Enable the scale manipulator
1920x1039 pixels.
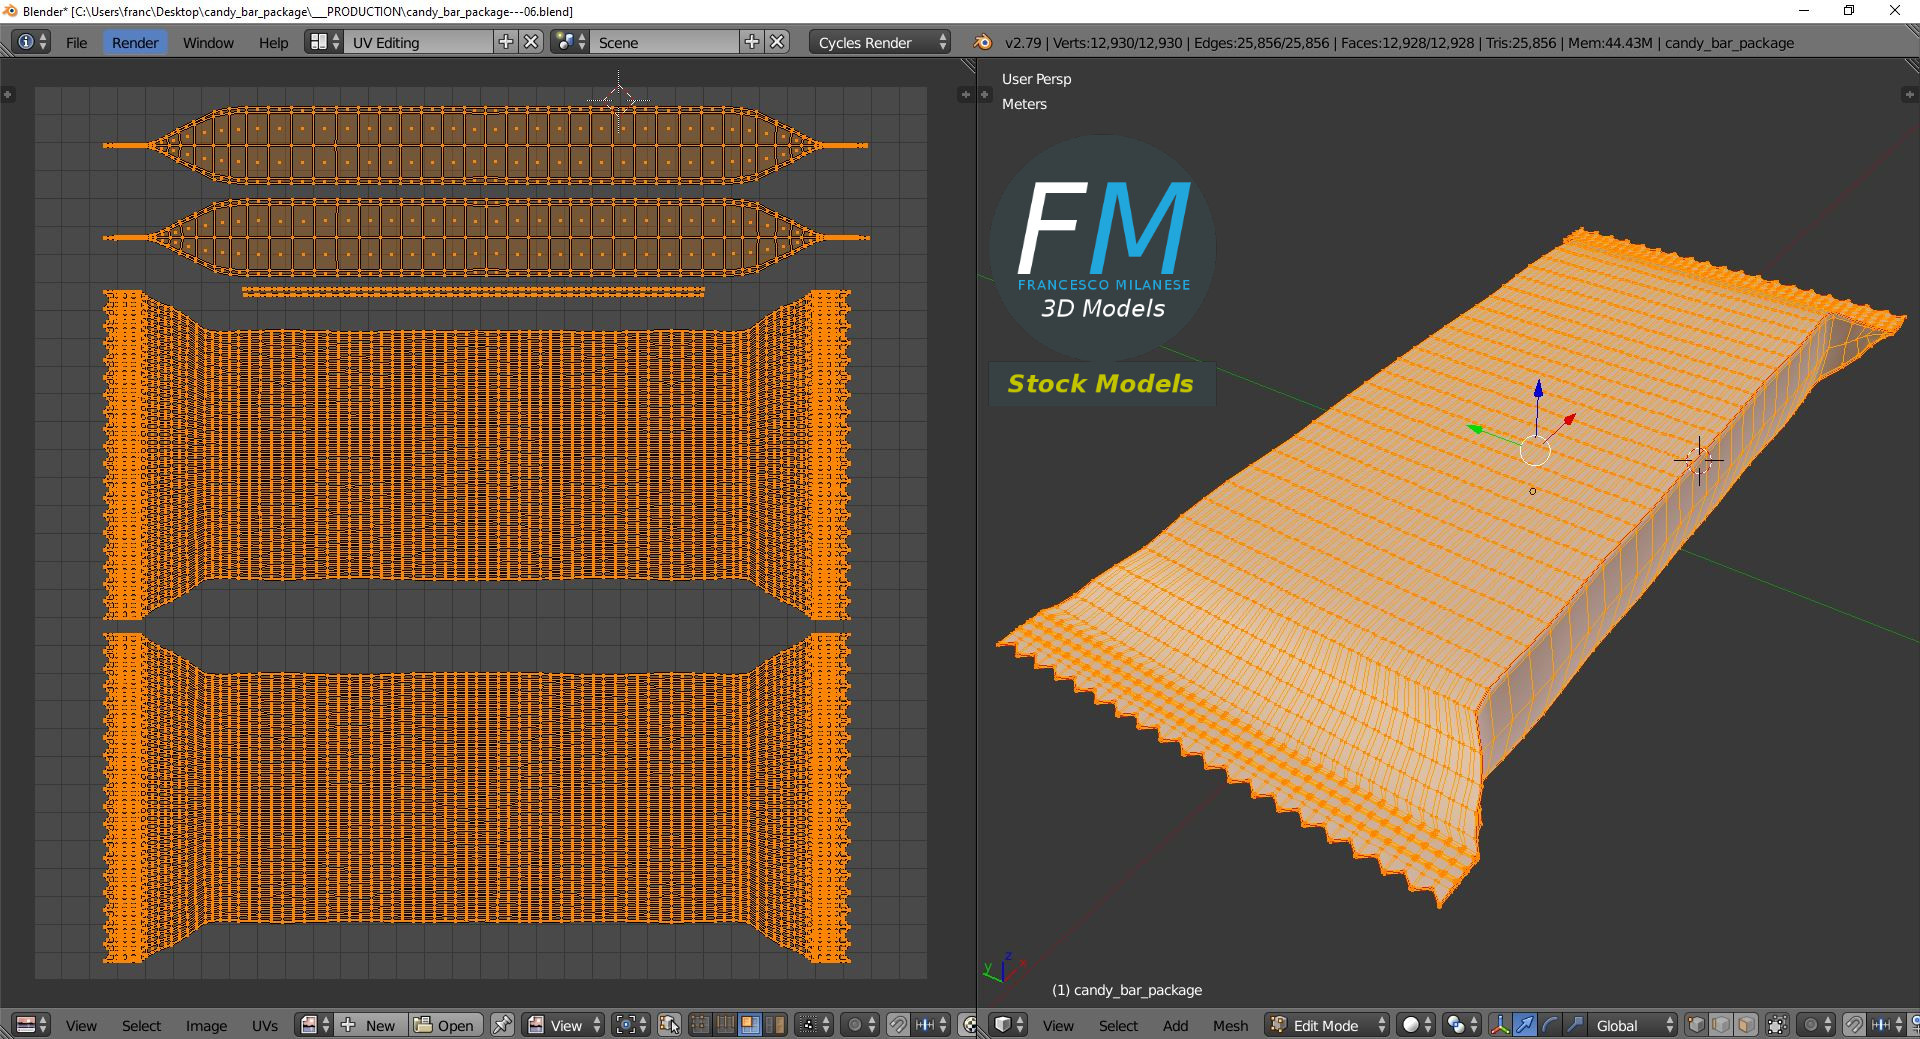tap(1575, 1025)
